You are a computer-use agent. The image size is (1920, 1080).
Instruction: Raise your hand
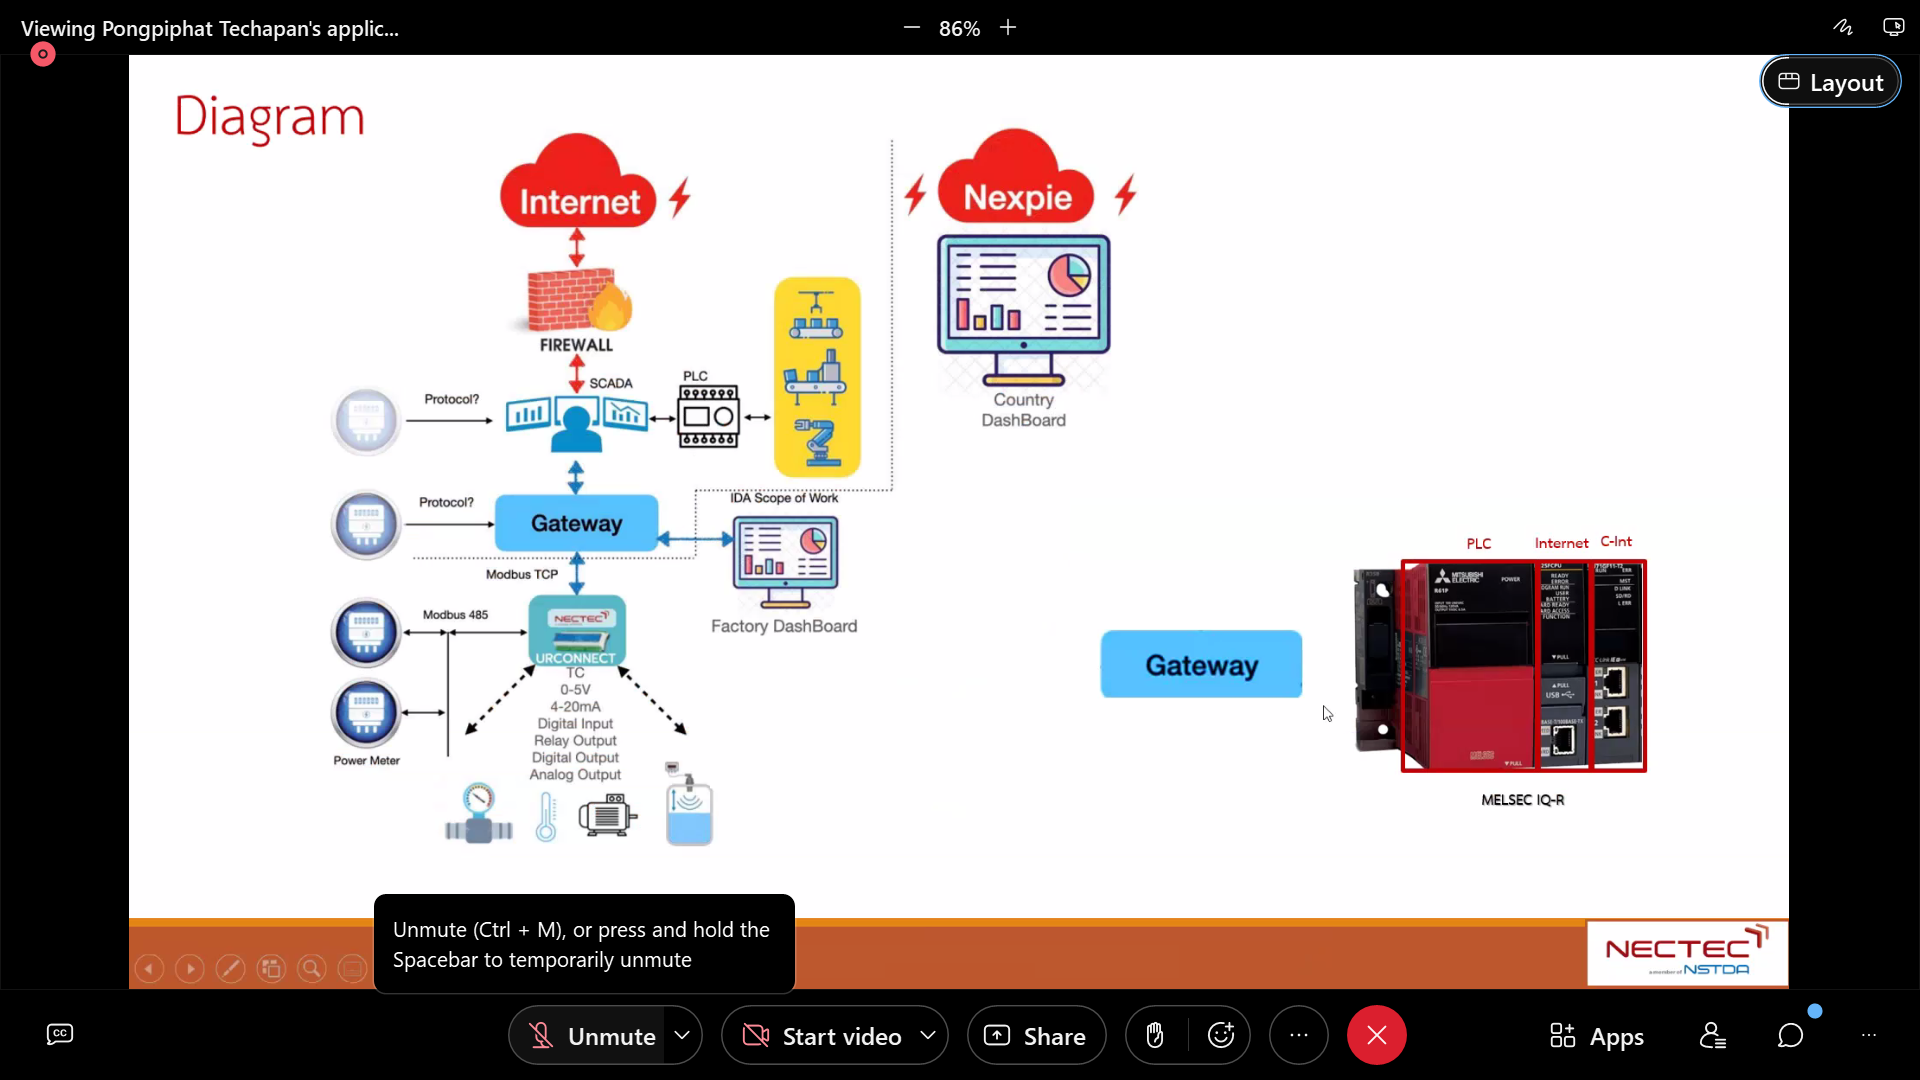[x=1155, y=1036]
